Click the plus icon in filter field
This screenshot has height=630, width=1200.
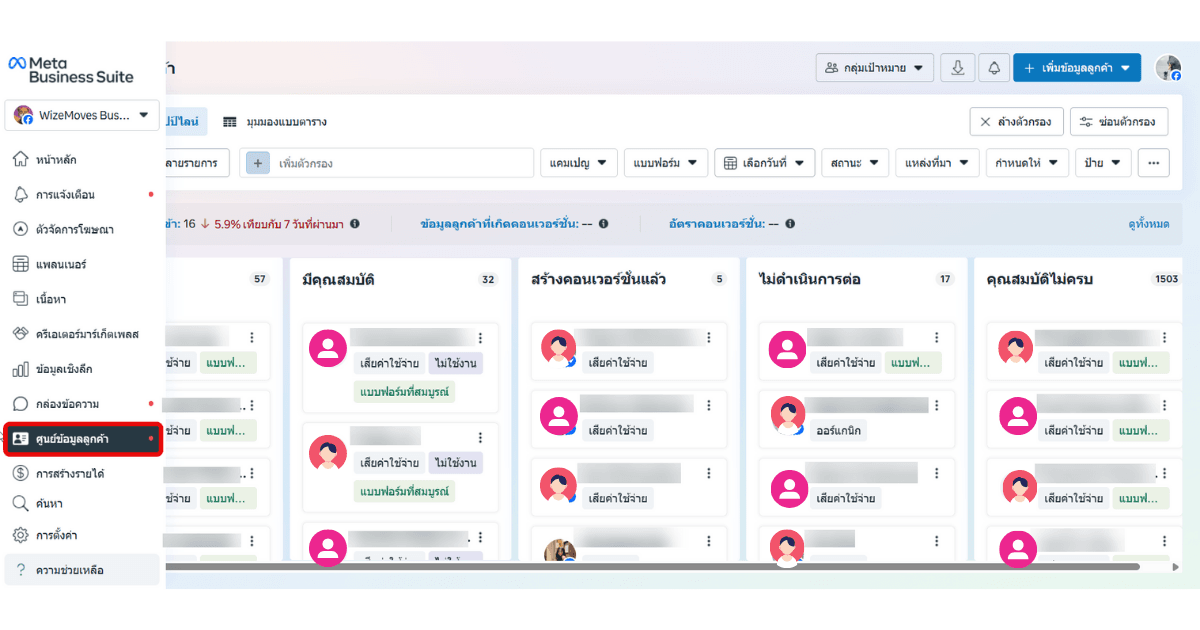pyautogui.click(x=258, y=163)
